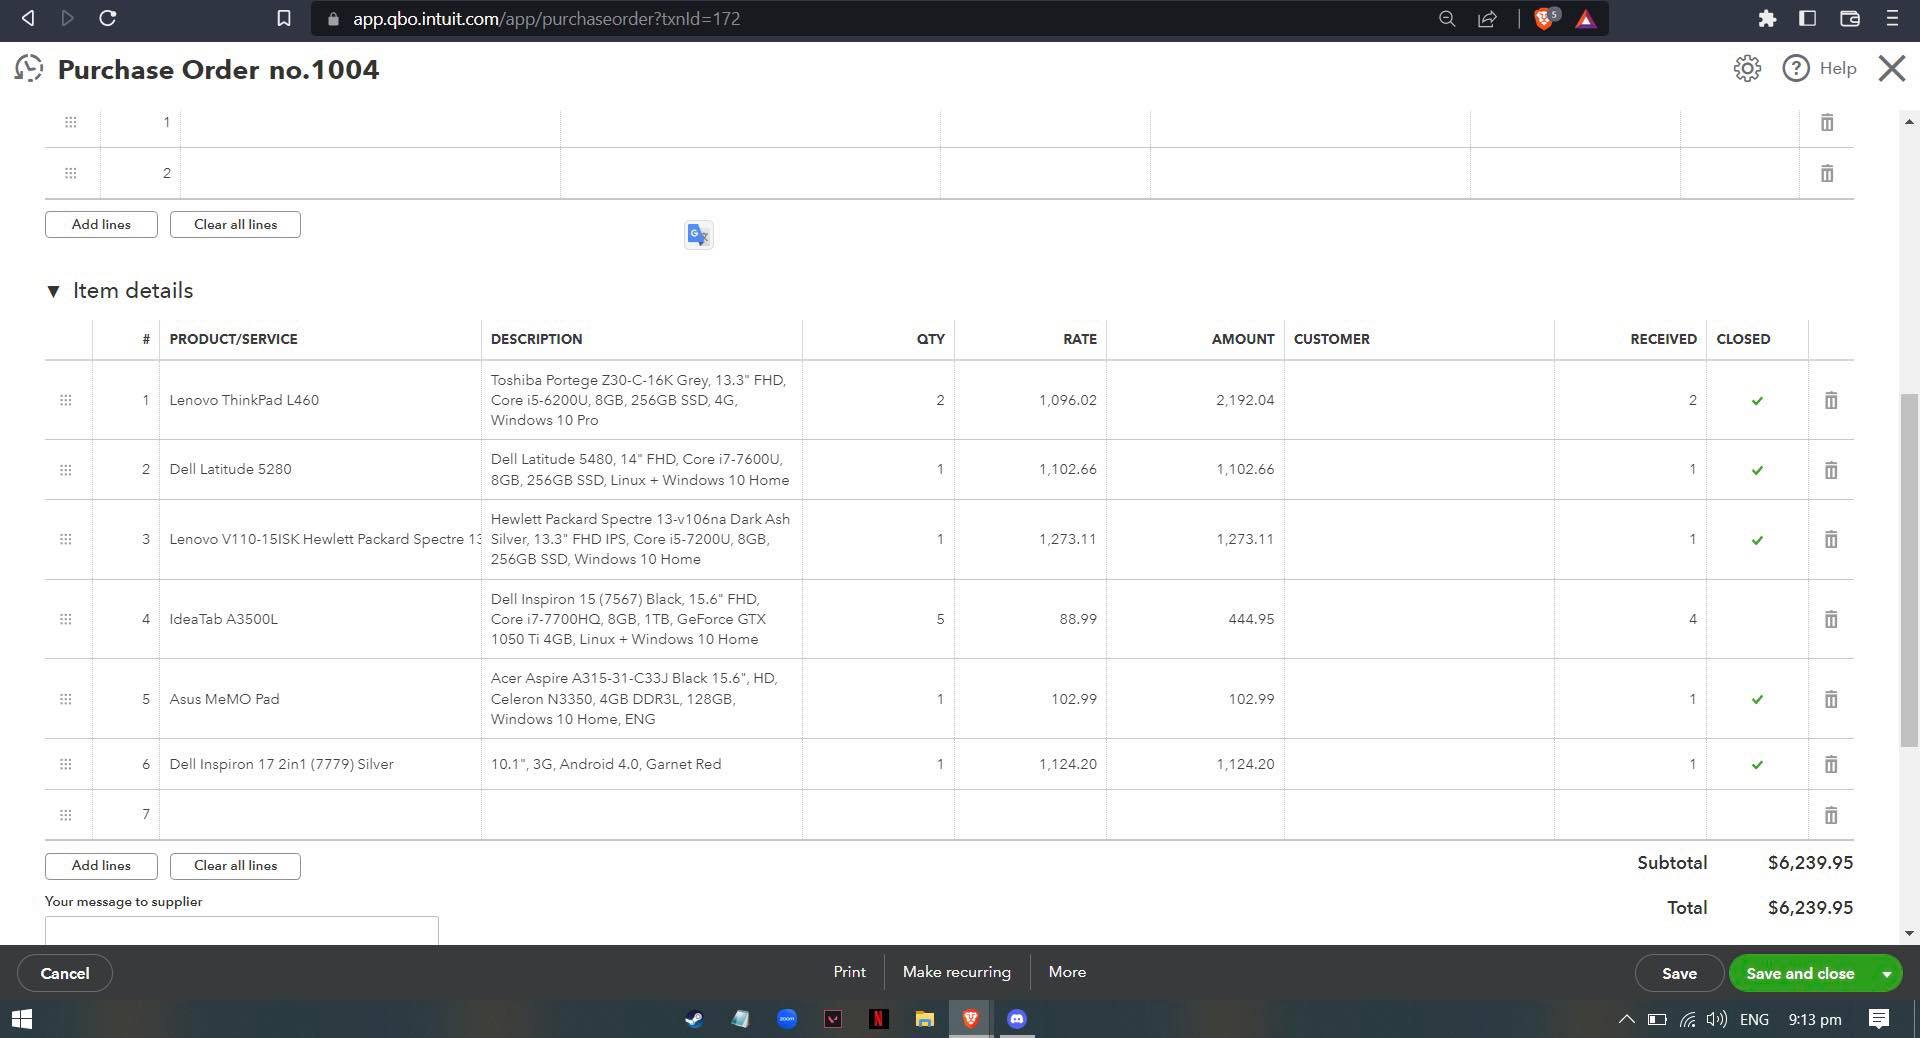The height and width of the screenshot is (1038, 1920).
Task: Open Steam from the taskbar
Action: [x=693, y=1019]
